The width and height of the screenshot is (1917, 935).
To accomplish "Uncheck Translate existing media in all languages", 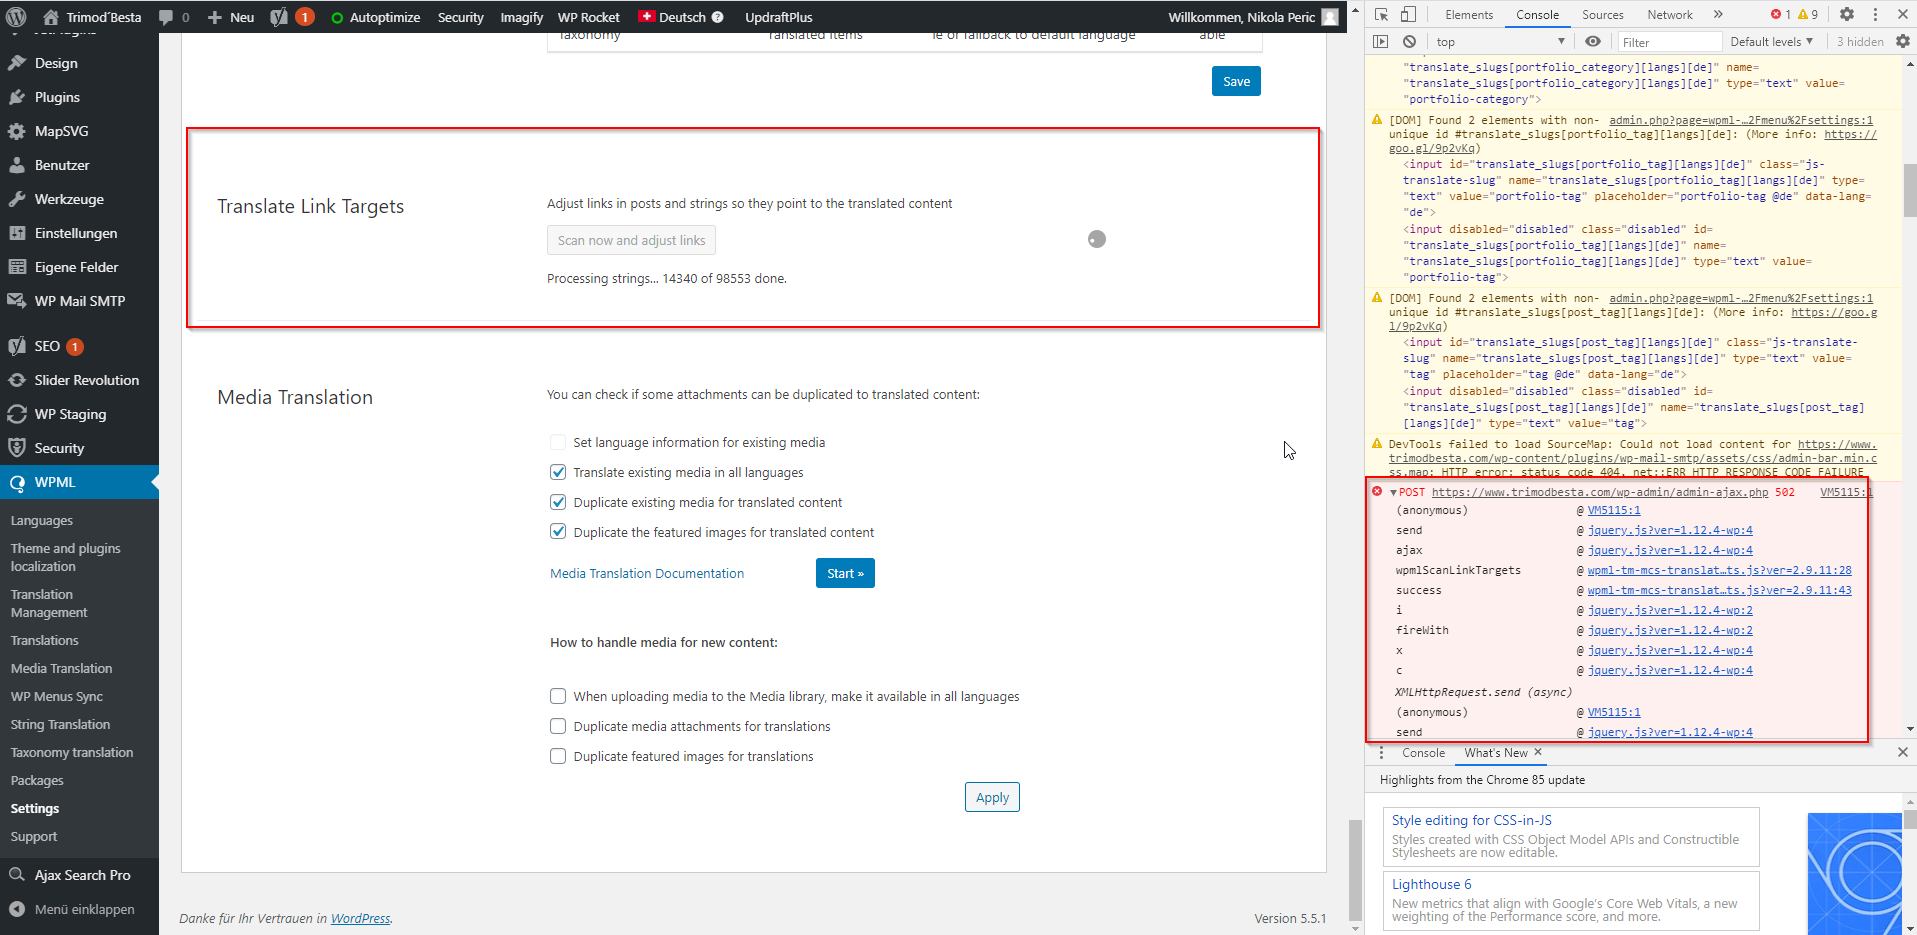I will point(558,472).
